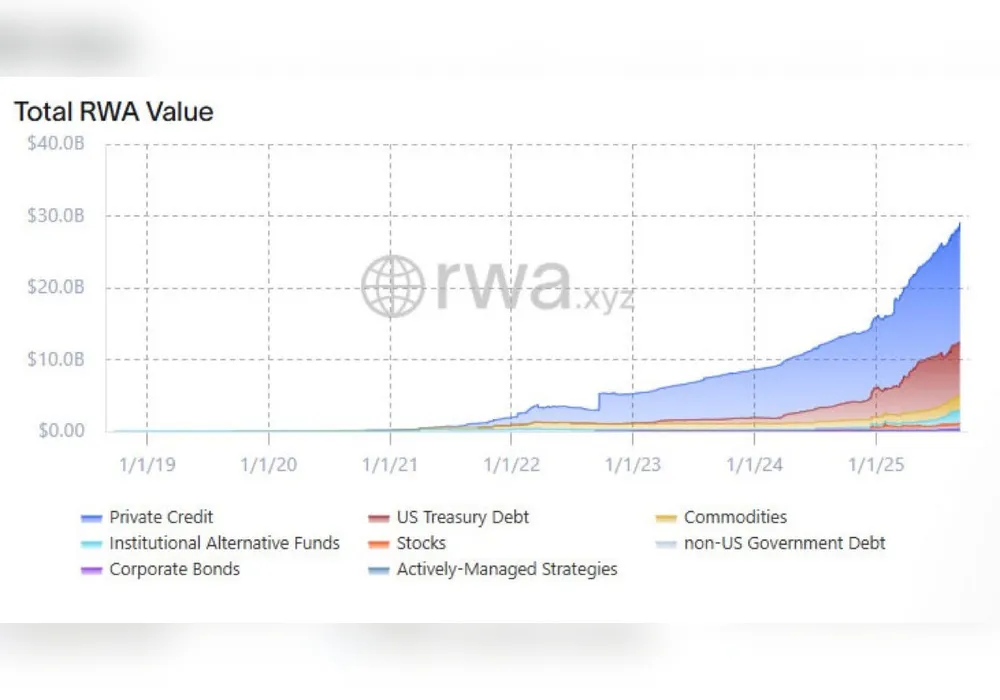
Task: Click the Actively-Managed Strategies legend label
Action: [x=507, y=569]
